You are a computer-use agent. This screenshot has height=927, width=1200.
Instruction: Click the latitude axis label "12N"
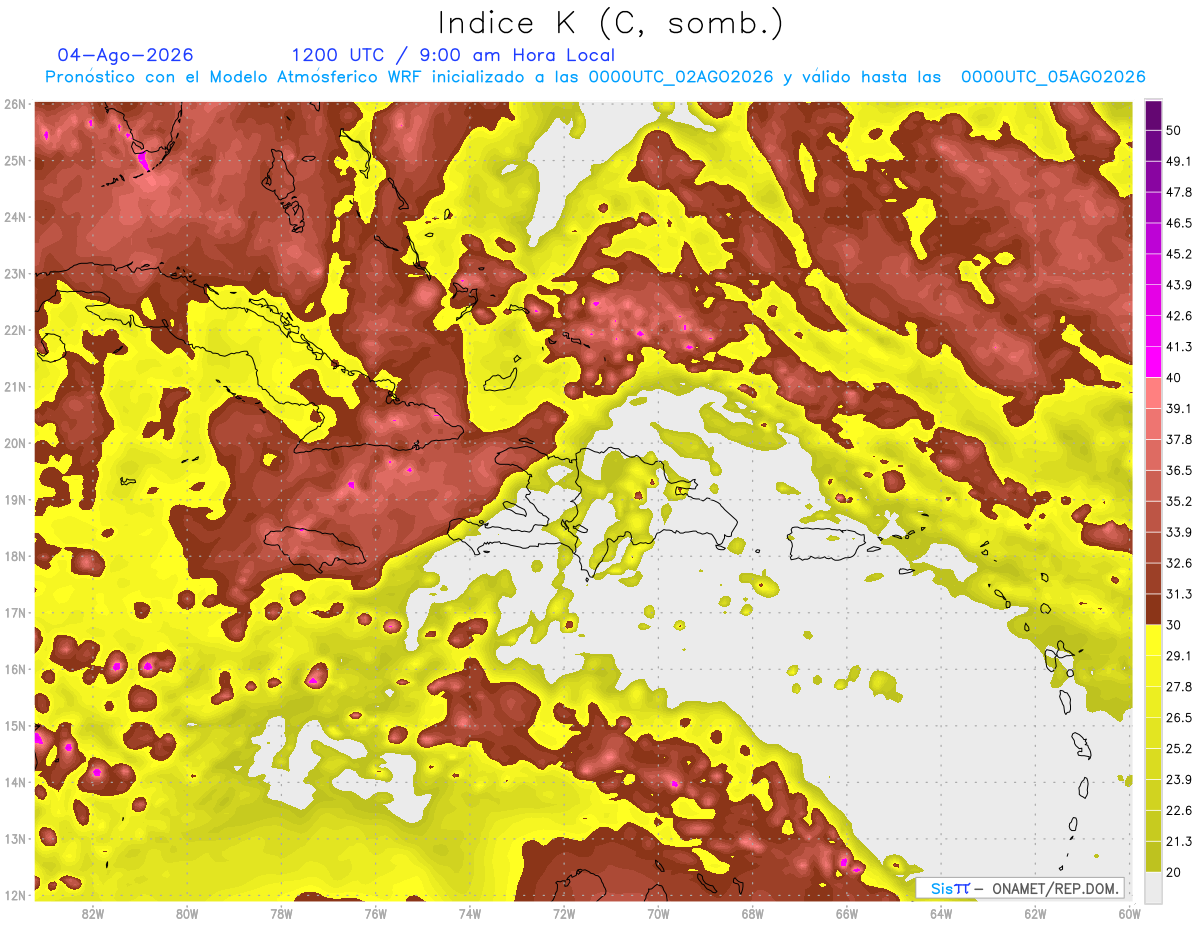[15, 895]
